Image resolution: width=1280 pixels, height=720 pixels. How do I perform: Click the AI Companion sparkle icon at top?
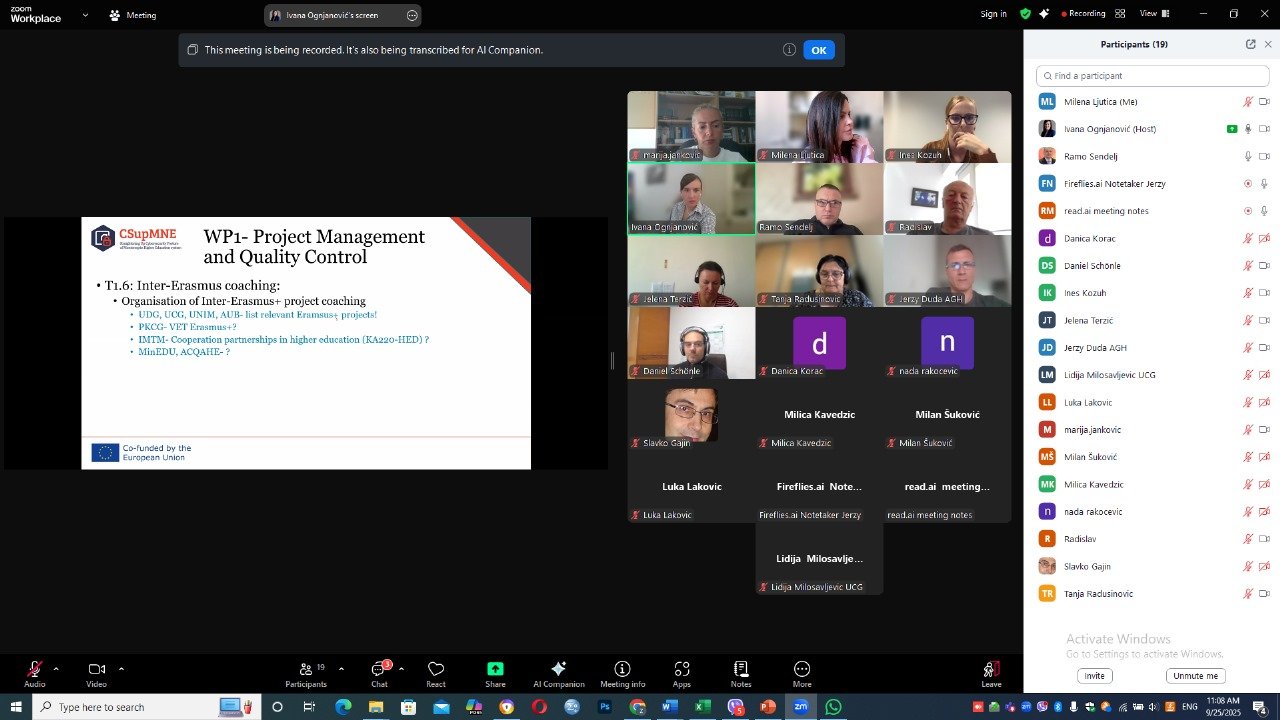(x=1045, y=14)
